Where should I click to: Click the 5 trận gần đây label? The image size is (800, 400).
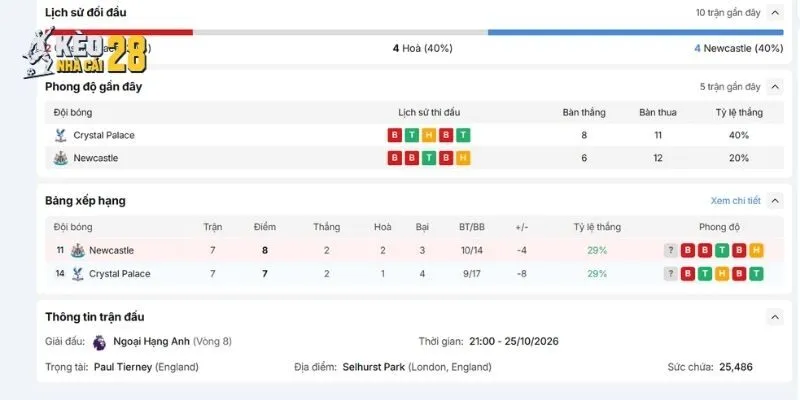point(730,87)
